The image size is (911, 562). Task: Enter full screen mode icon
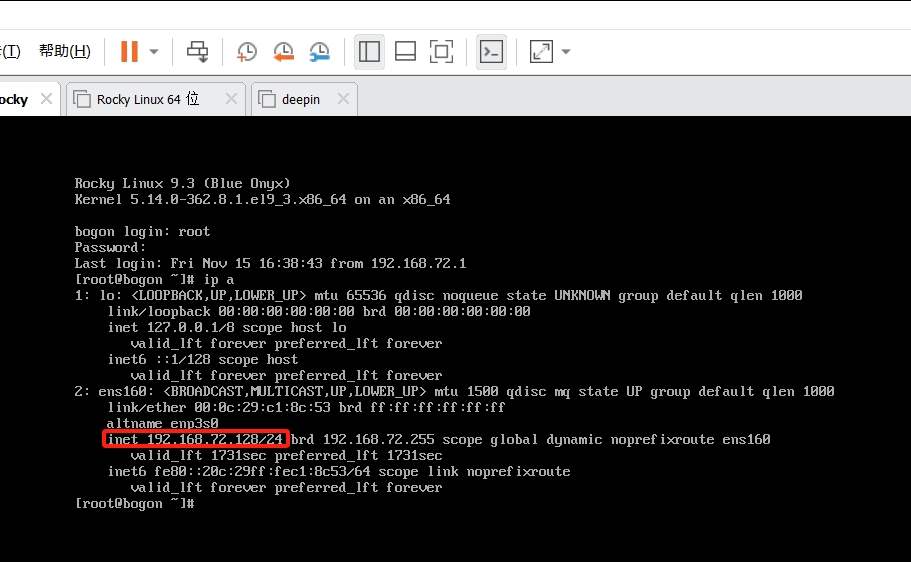click(441, 52)
